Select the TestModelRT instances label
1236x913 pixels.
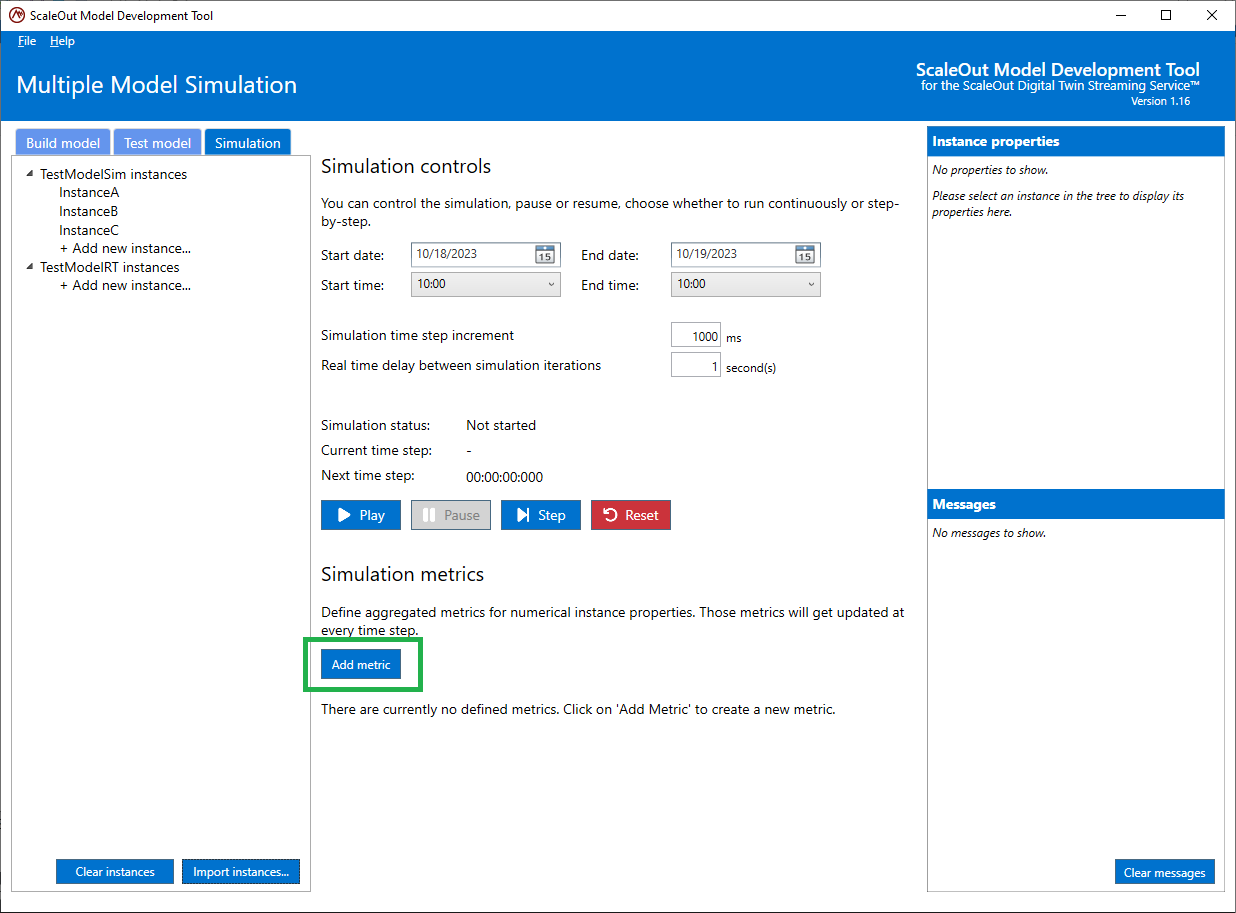pyautogui.click(x=110, y=267)
